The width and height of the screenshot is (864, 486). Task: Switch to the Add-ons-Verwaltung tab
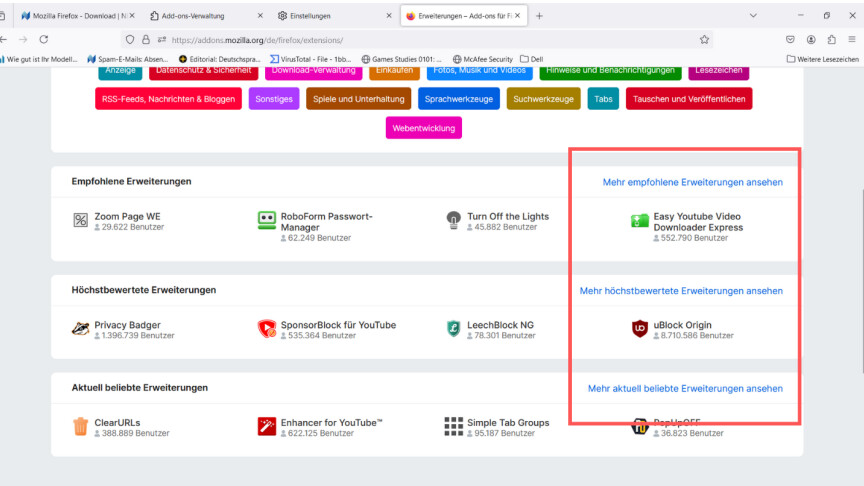[x=206, y=16]
